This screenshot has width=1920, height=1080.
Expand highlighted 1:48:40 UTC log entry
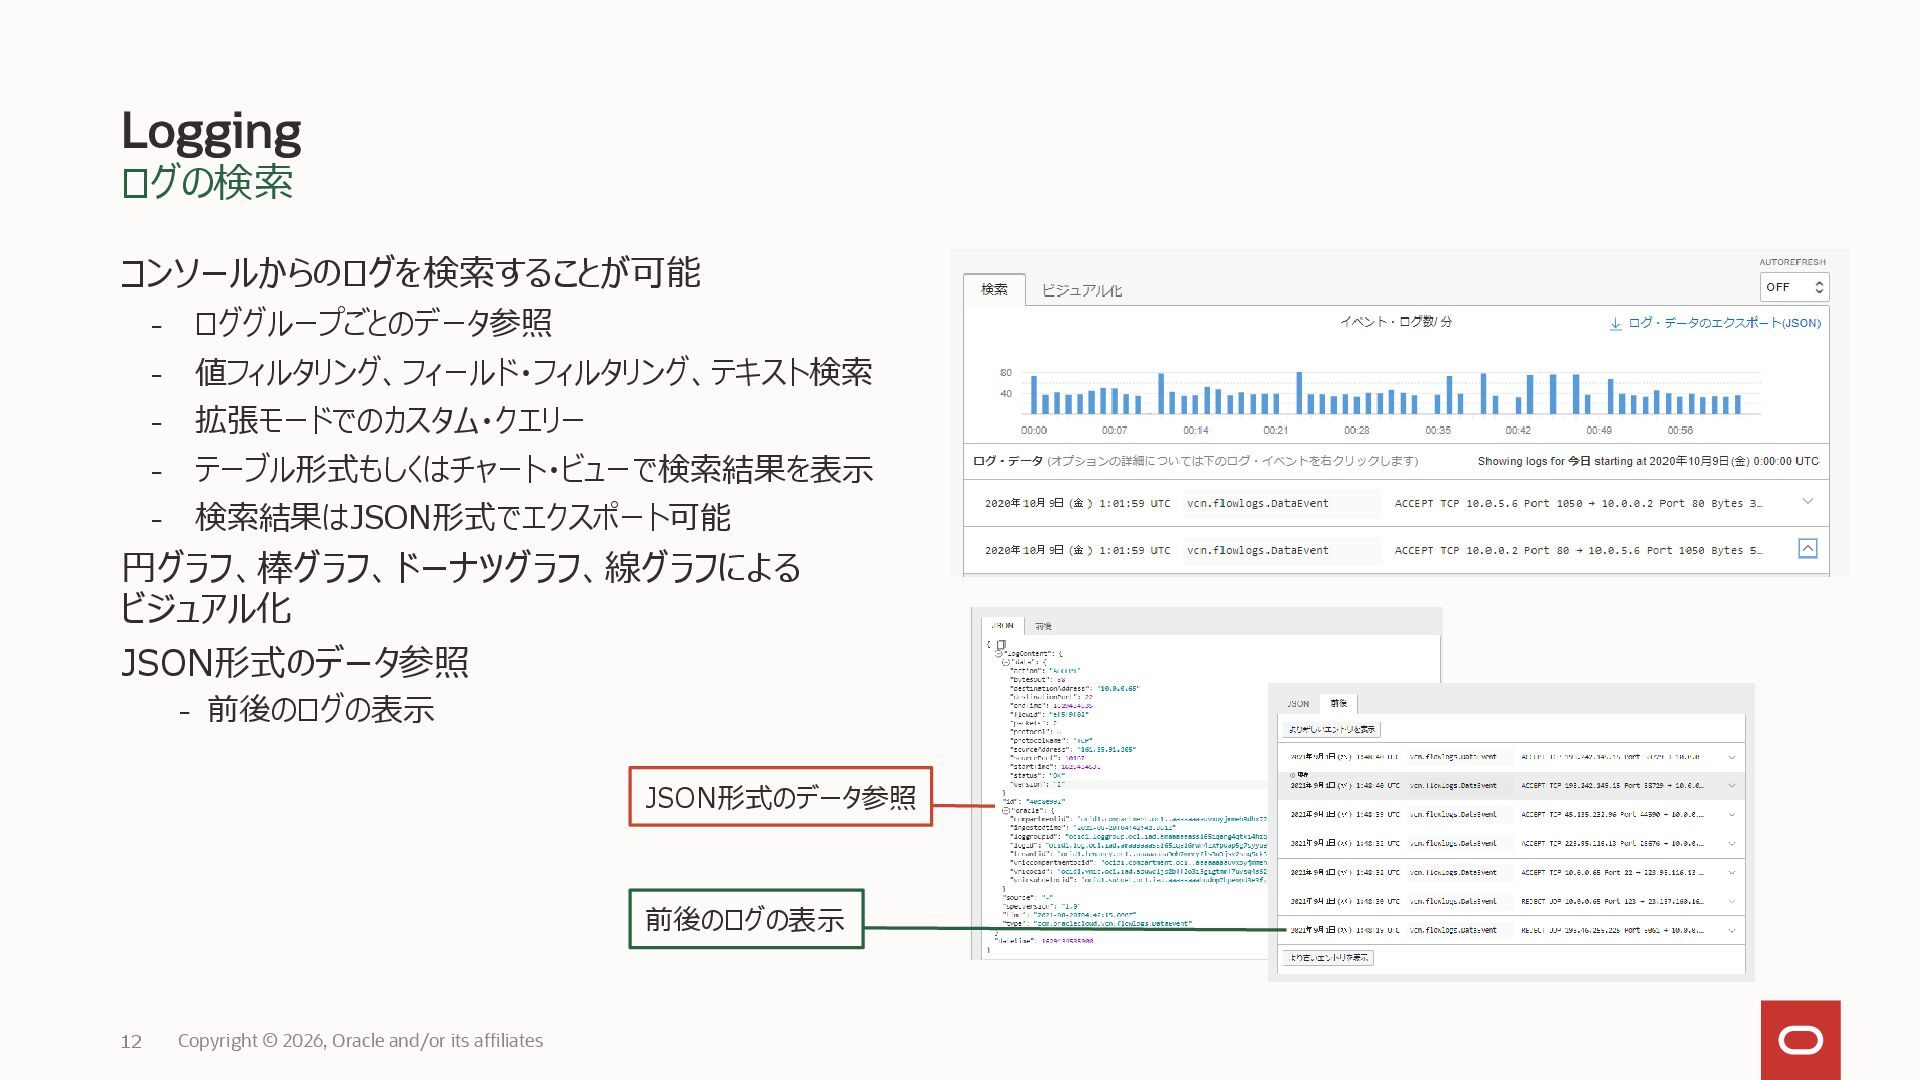click(x=1731, y=786)
